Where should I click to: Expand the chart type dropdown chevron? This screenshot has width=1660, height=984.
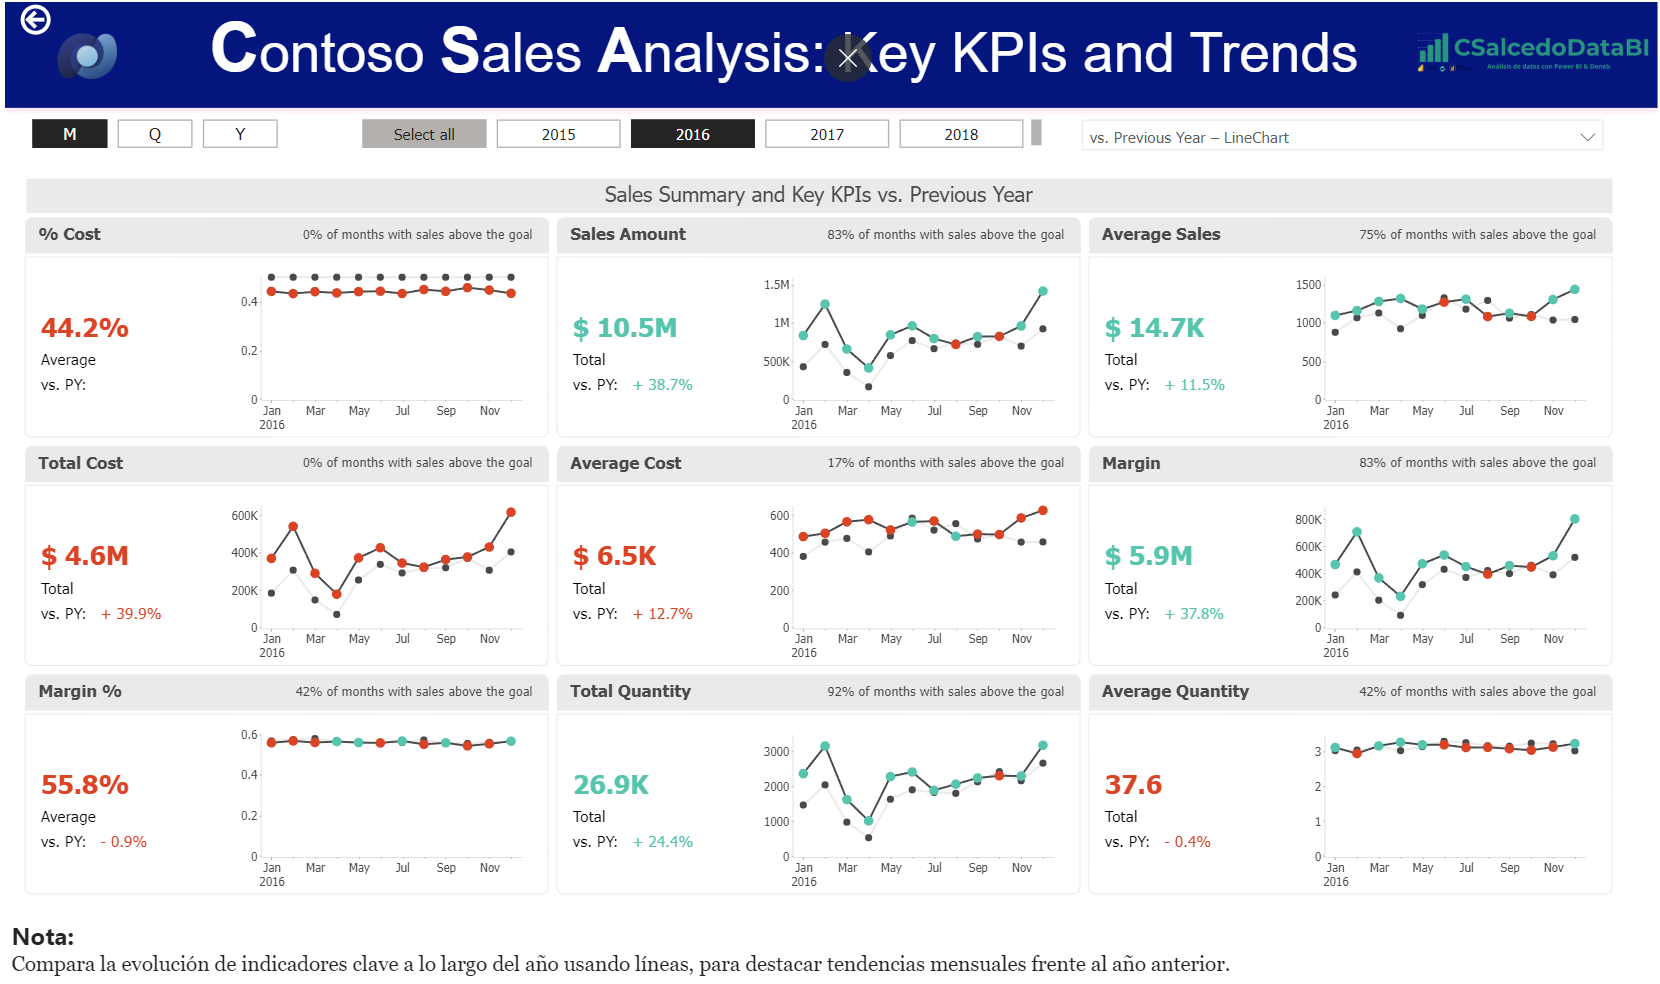tap(1587, 137)
